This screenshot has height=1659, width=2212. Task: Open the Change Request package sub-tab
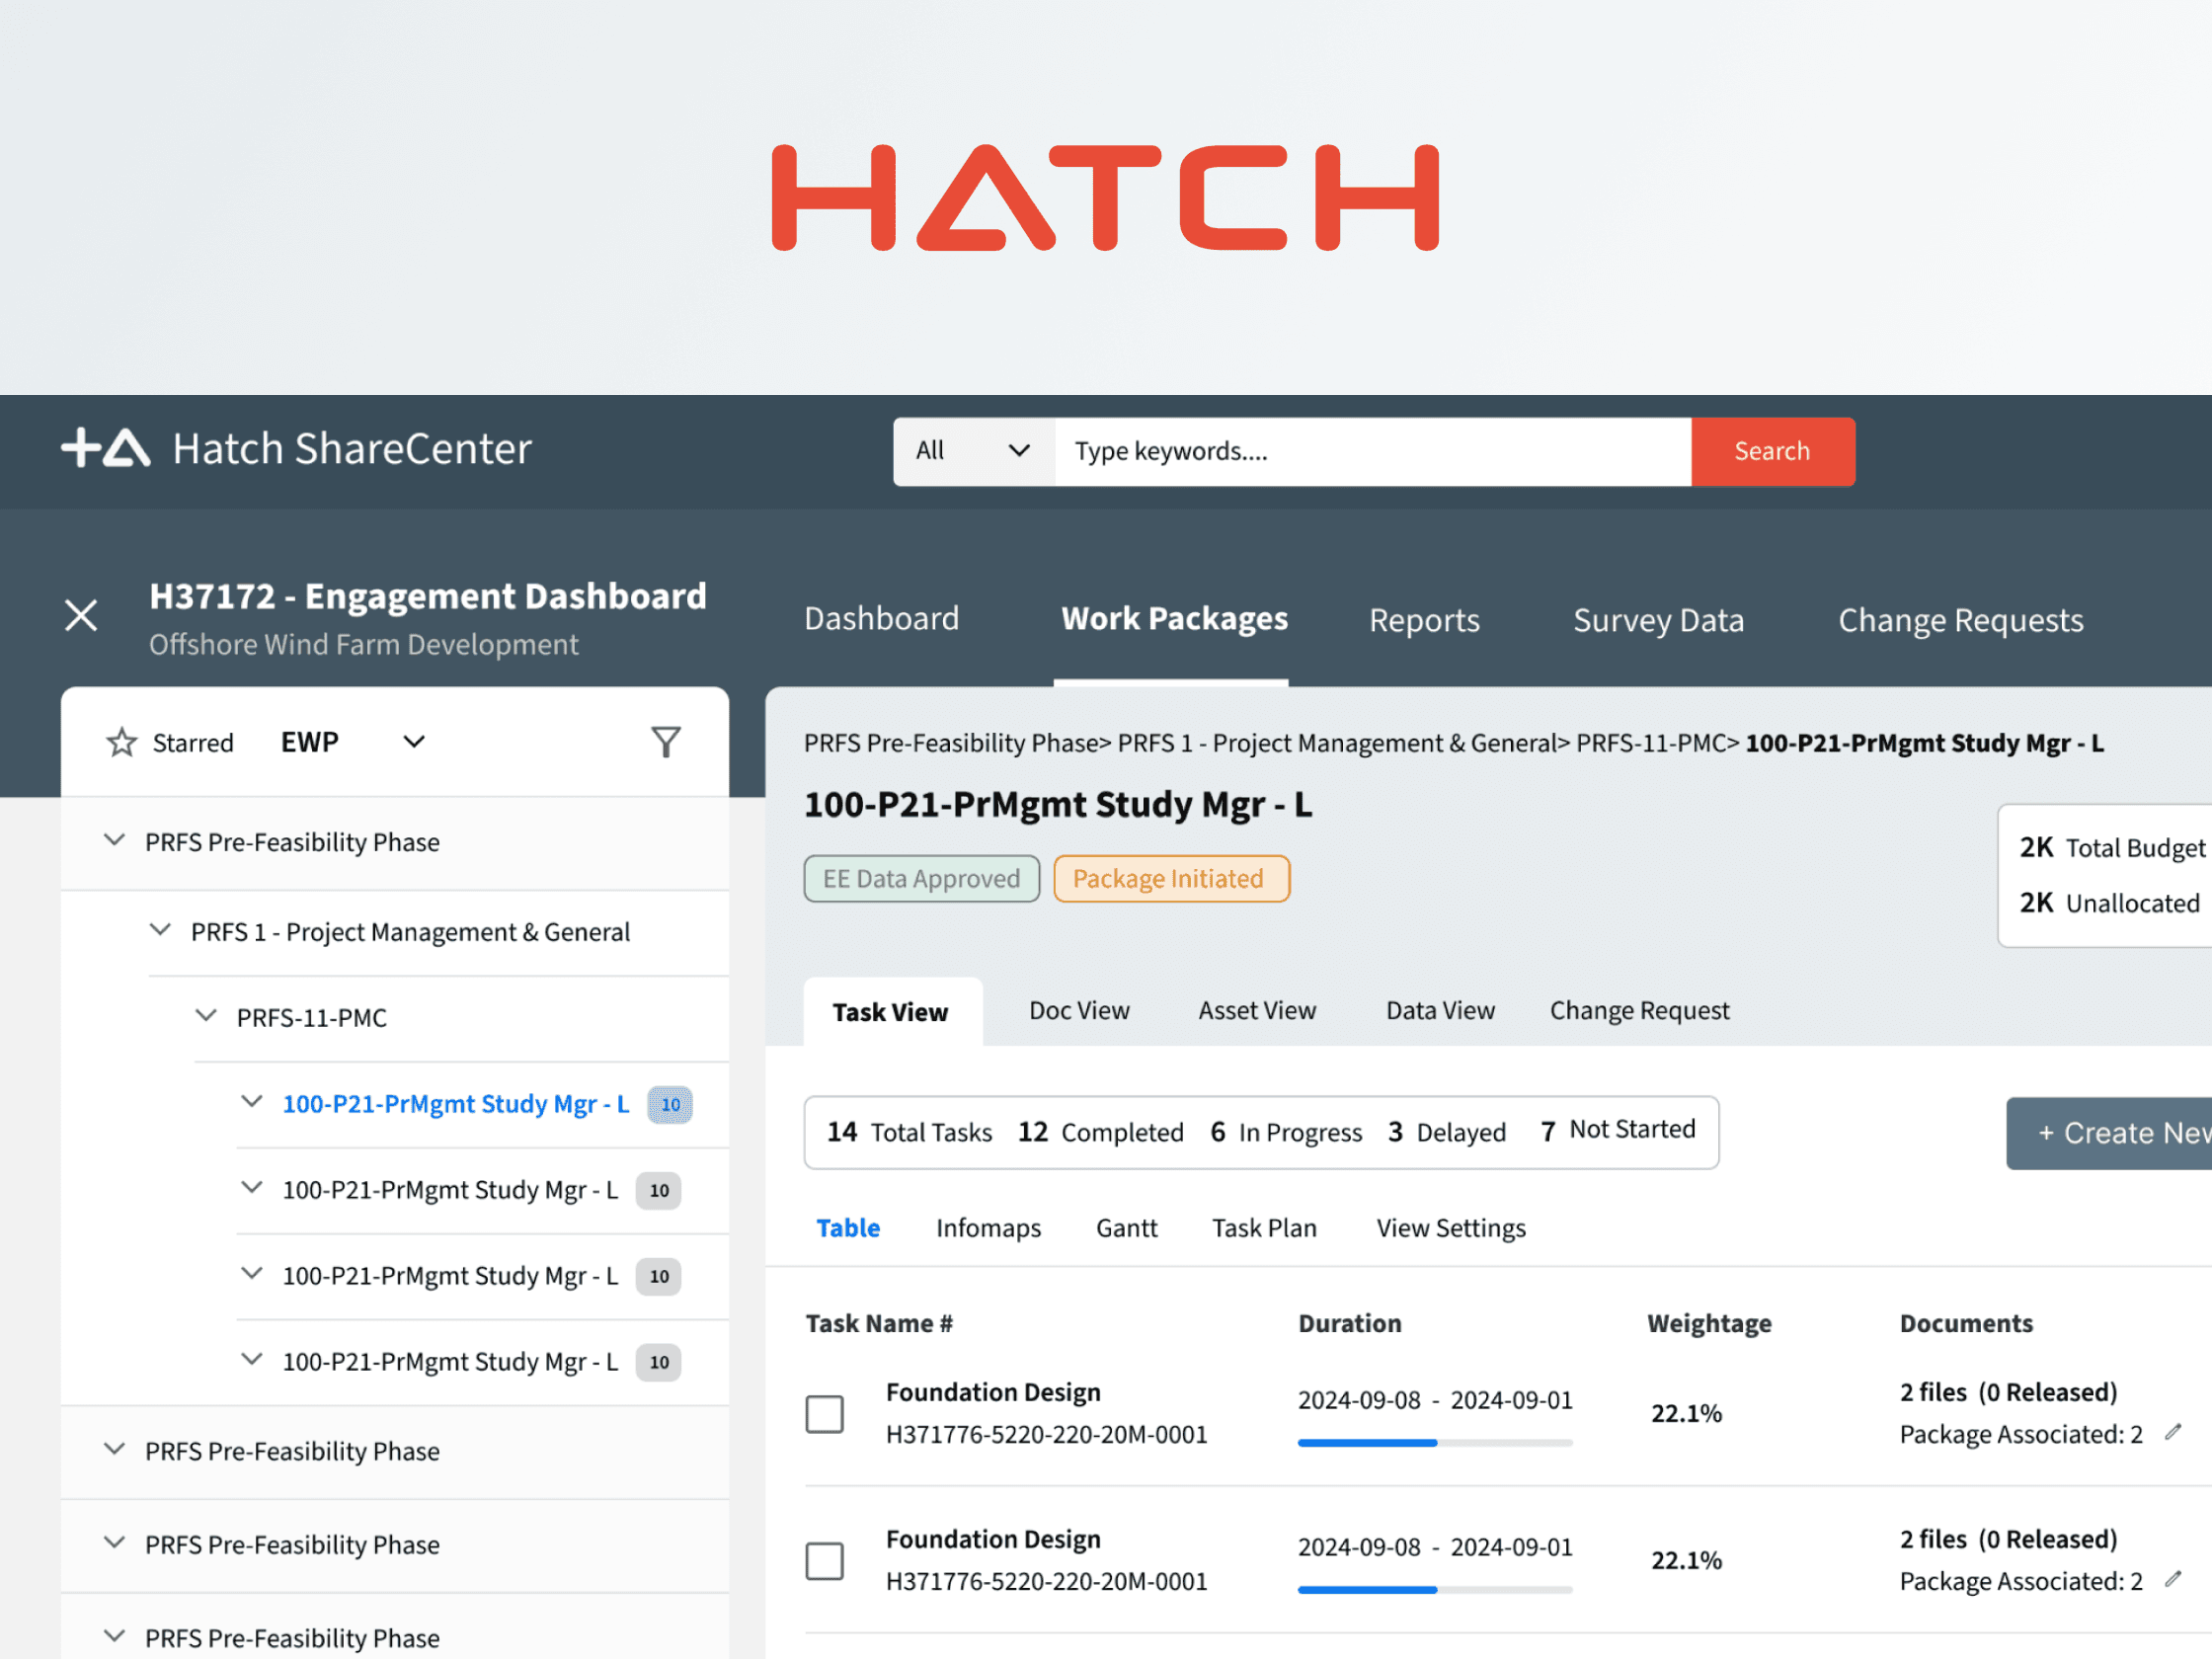[x=1639, y=1011]
